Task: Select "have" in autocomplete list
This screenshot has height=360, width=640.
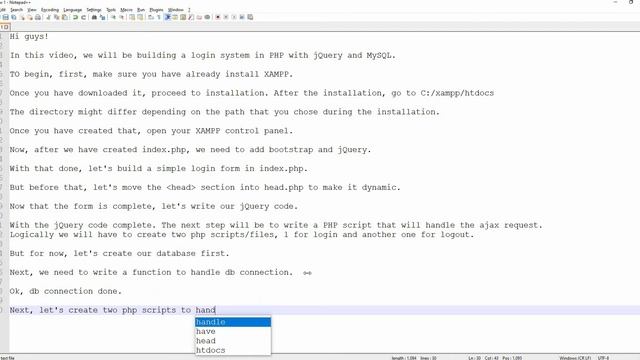Action: click(233, 331)
